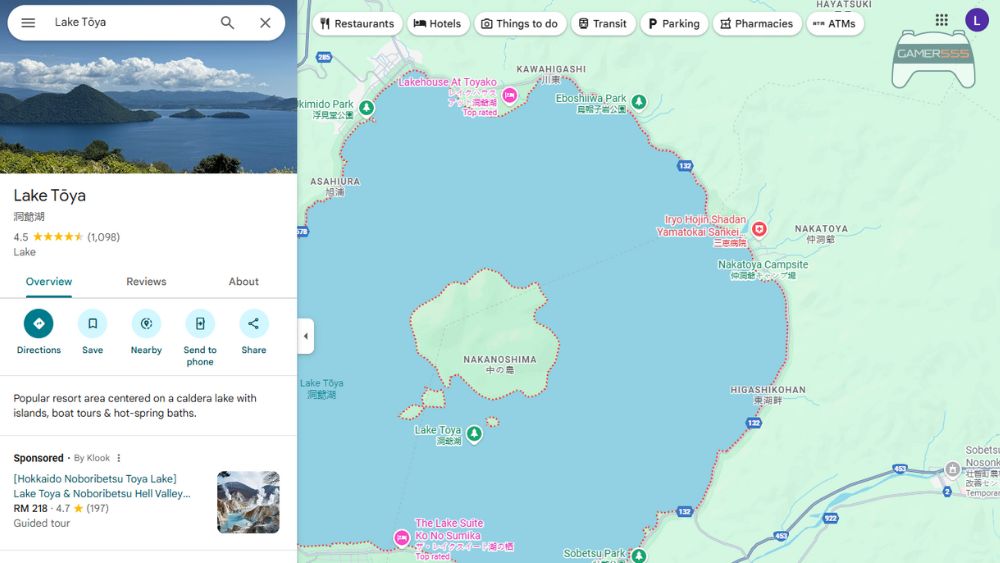Open the Google apps grid
The image size is (1000, 563).
click(941, 20)
